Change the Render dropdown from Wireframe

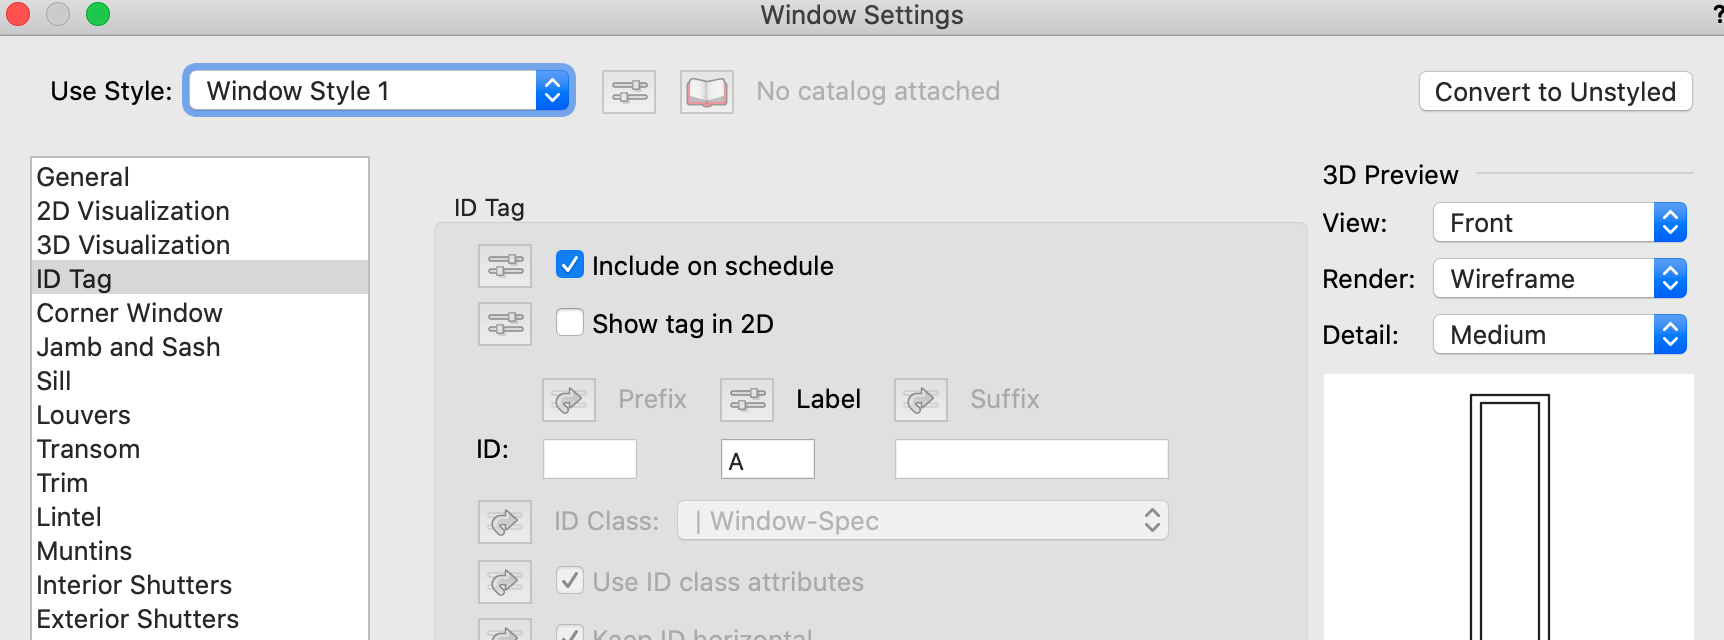pos(1559,278)
